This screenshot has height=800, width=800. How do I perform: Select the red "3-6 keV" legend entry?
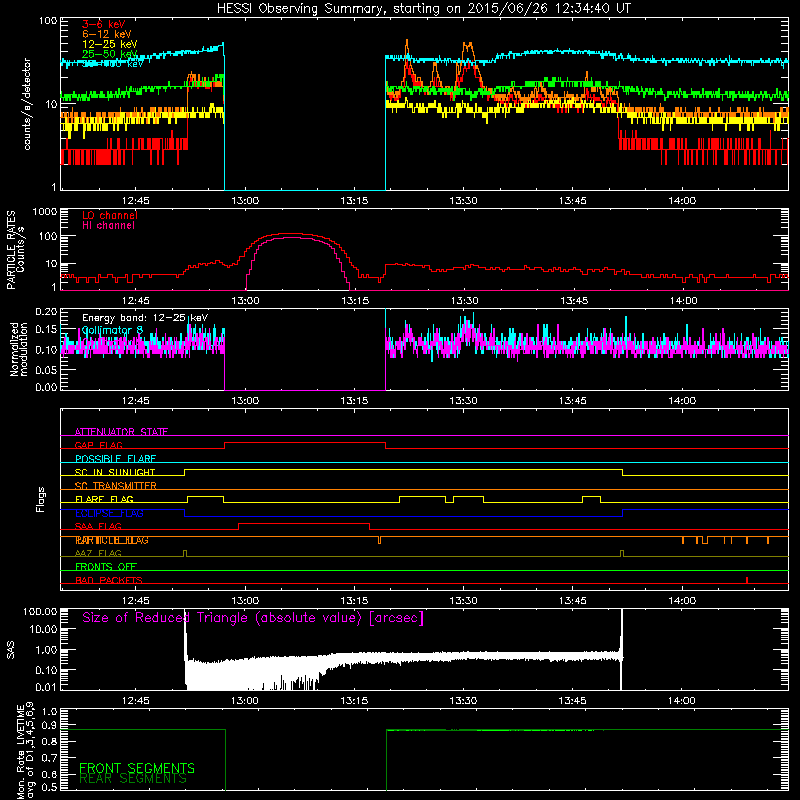point(104,24)
